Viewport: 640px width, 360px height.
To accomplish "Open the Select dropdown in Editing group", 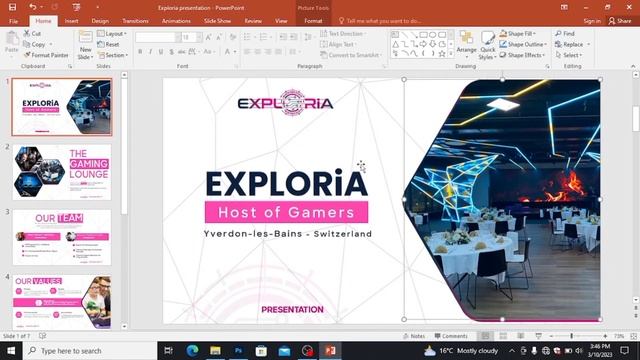I will click(x=568, y=55).
